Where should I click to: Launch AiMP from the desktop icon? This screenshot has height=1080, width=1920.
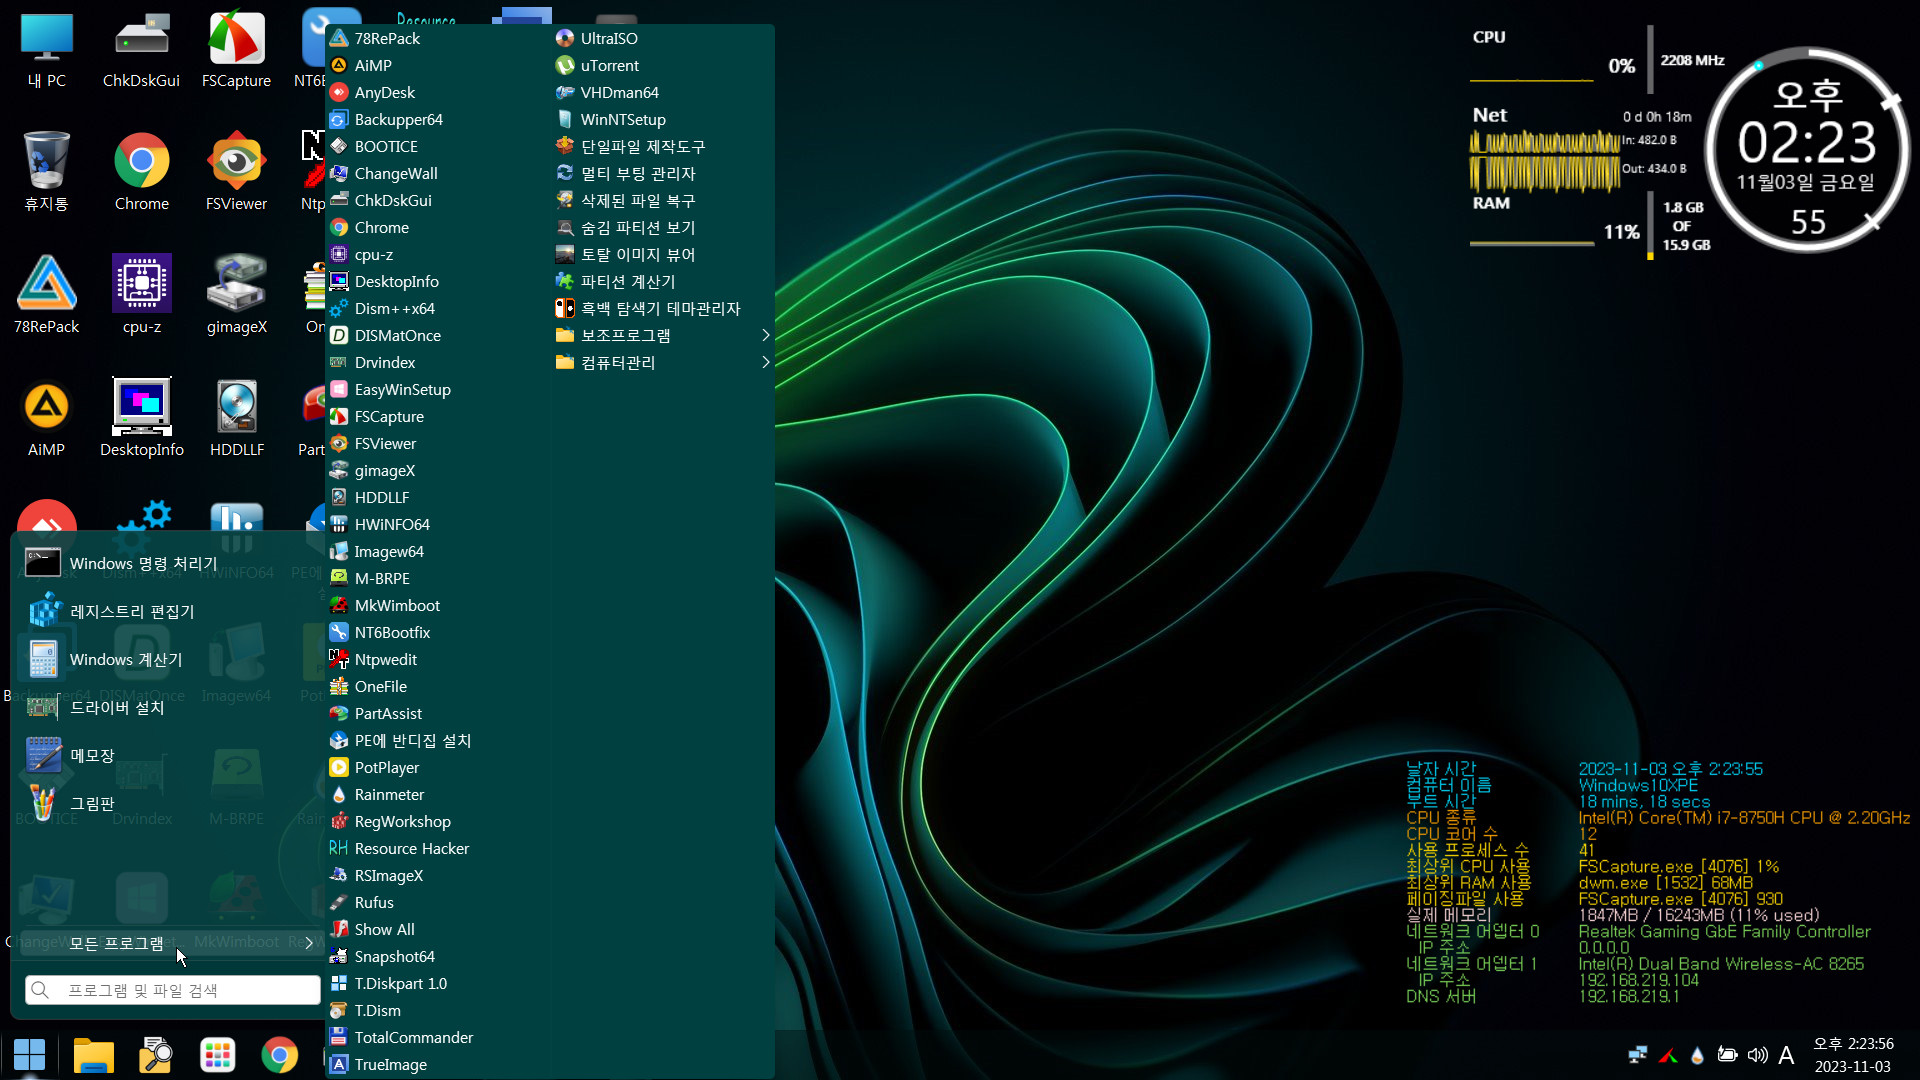[47, 418]
